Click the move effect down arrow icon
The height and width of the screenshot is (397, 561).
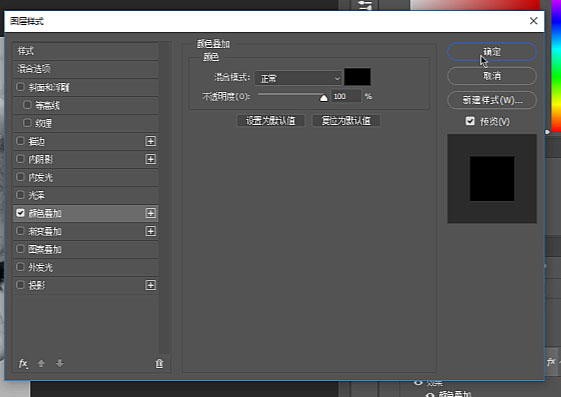(60, 363)
